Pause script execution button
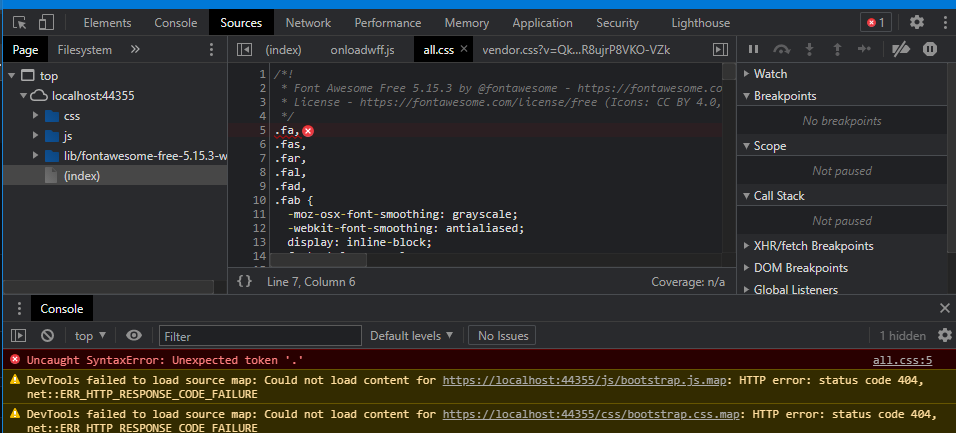The image size is (956, 433). click(754, 49)
